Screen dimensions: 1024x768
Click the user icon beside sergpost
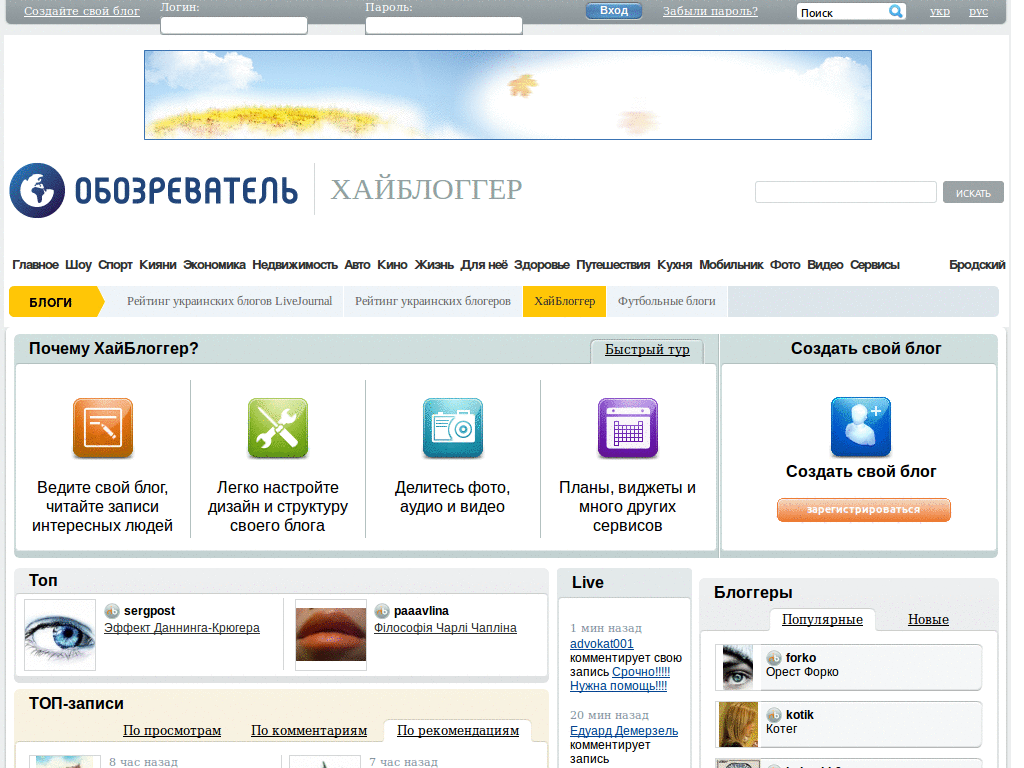coord(112,611)
